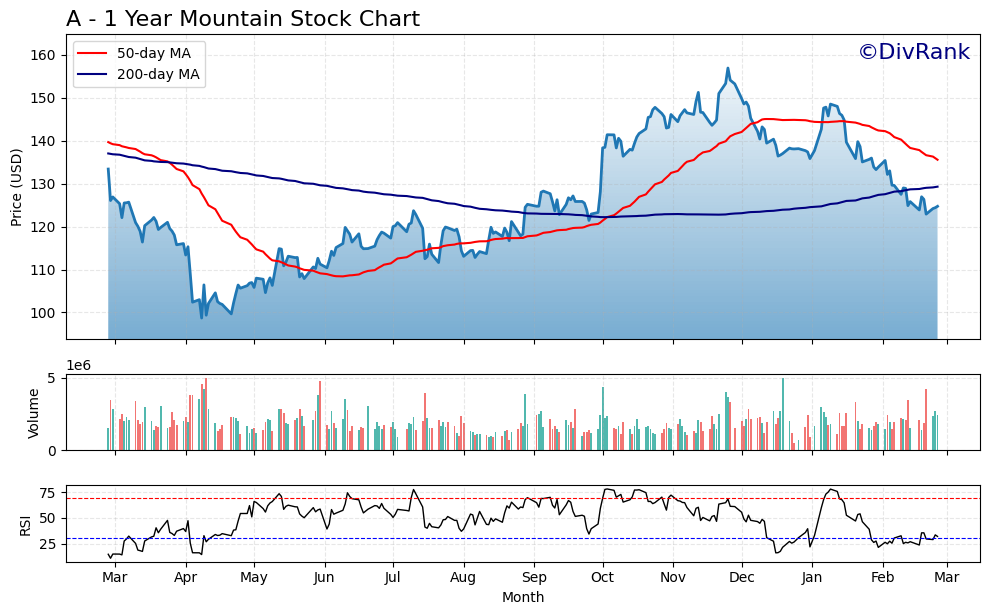989x615 pixels.
Task: Click the RSI overbought dashed red line
Action: (500, 497)
